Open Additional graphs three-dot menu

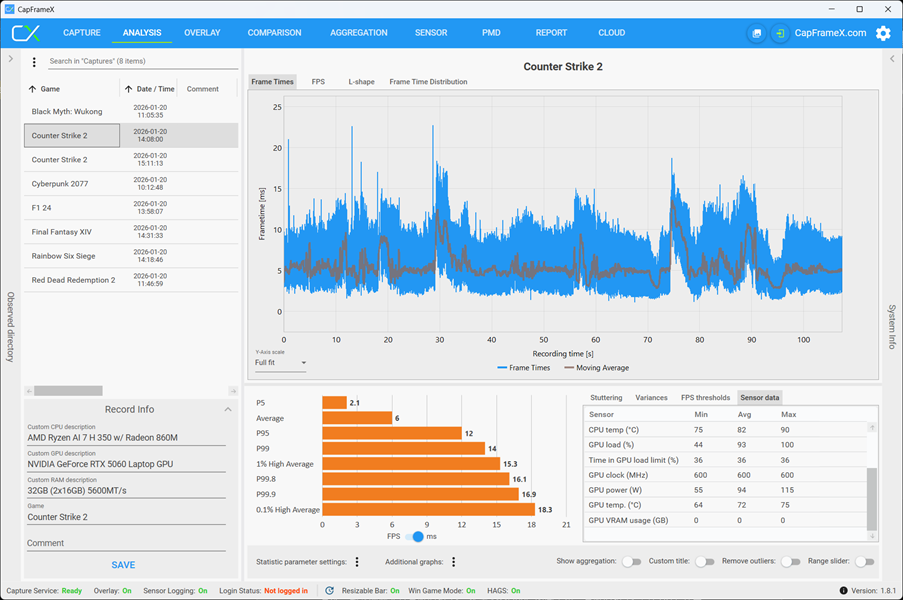pos(454,561)
